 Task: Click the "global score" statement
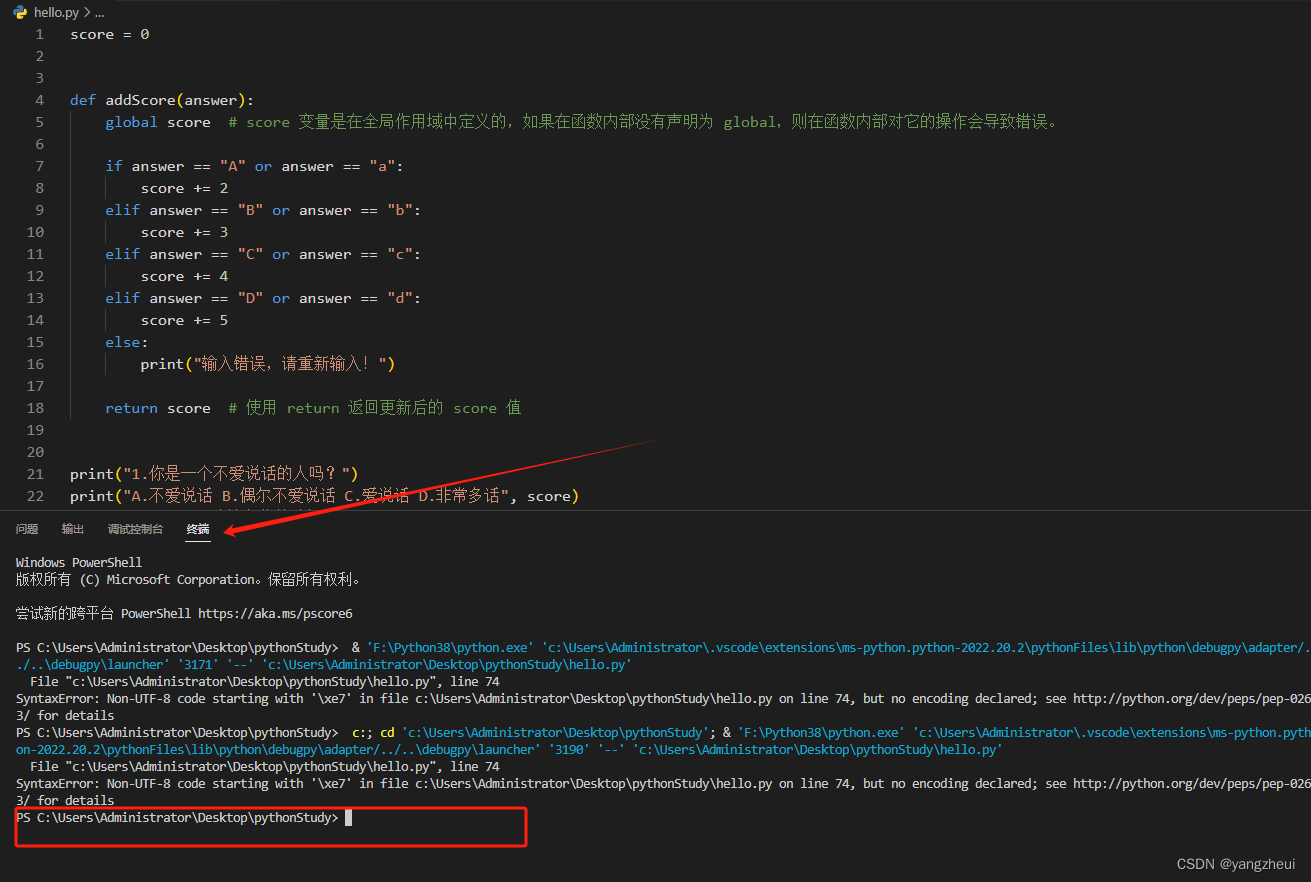click(x=158, y=122)
